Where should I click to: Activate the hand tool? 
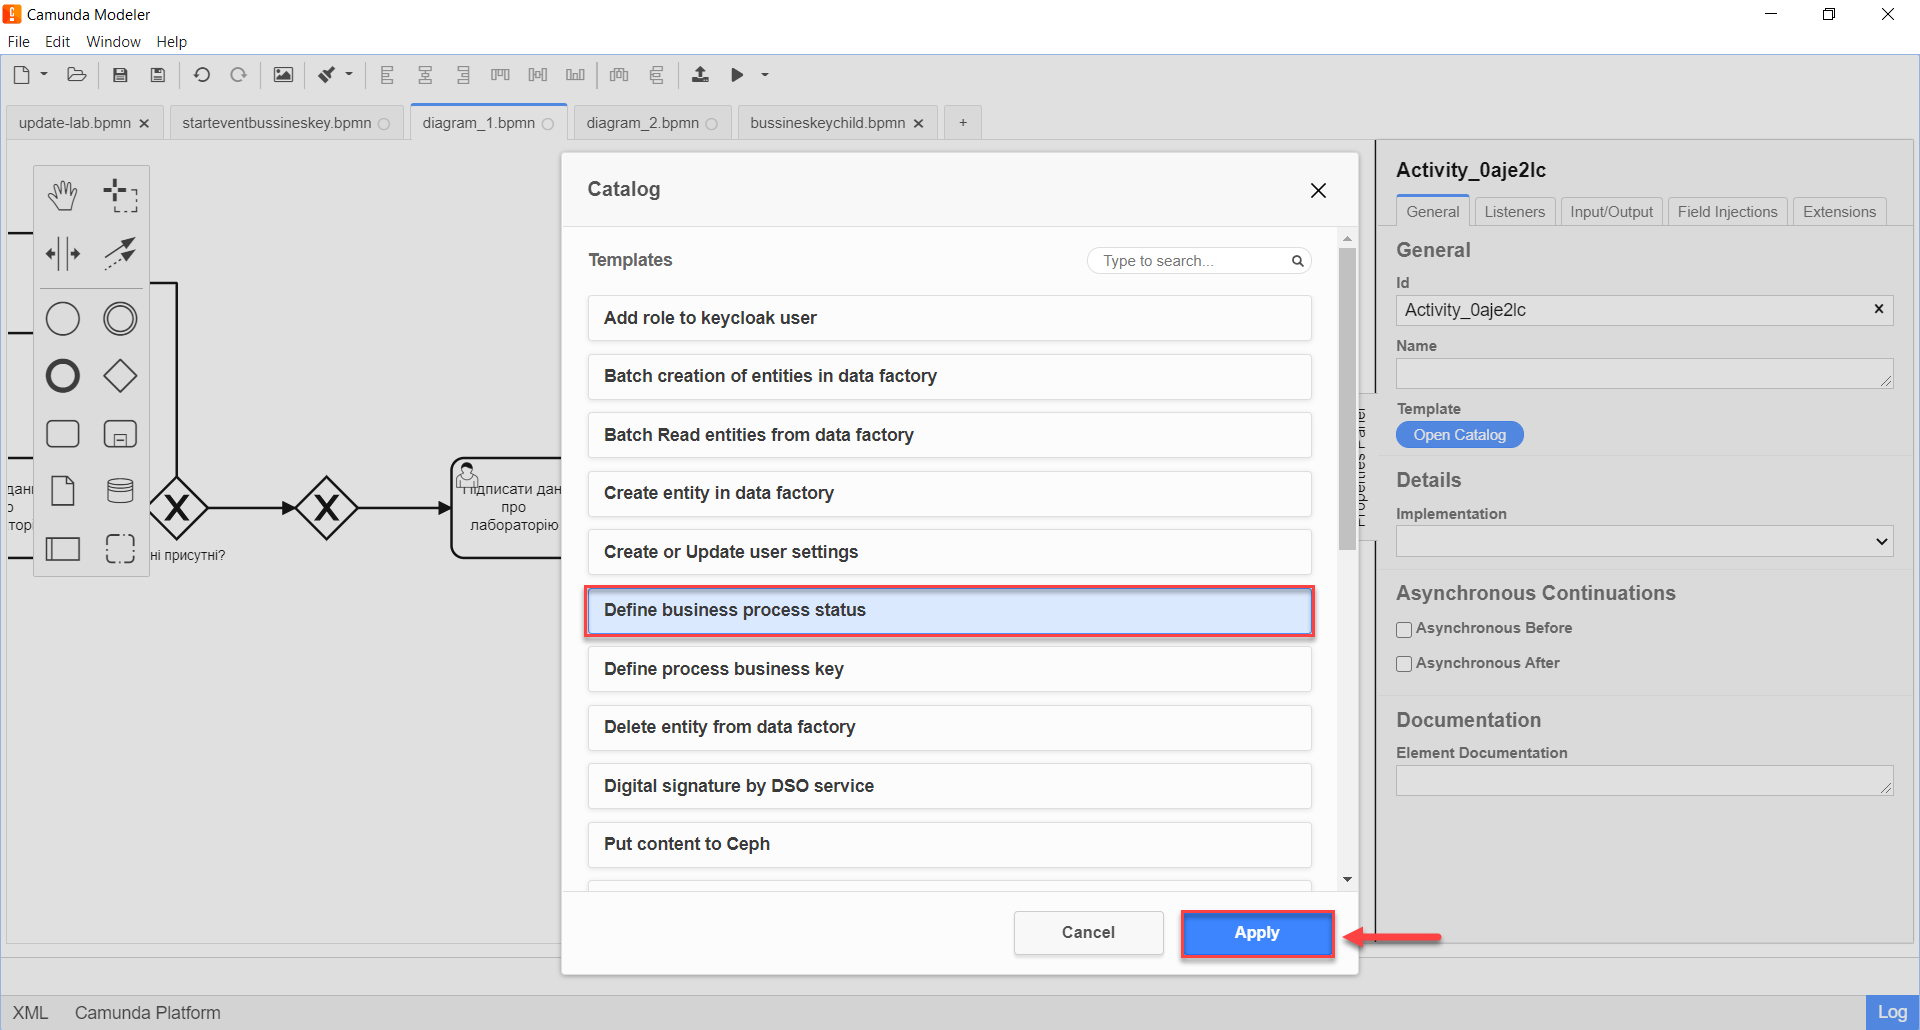click(x=63, y=196)
